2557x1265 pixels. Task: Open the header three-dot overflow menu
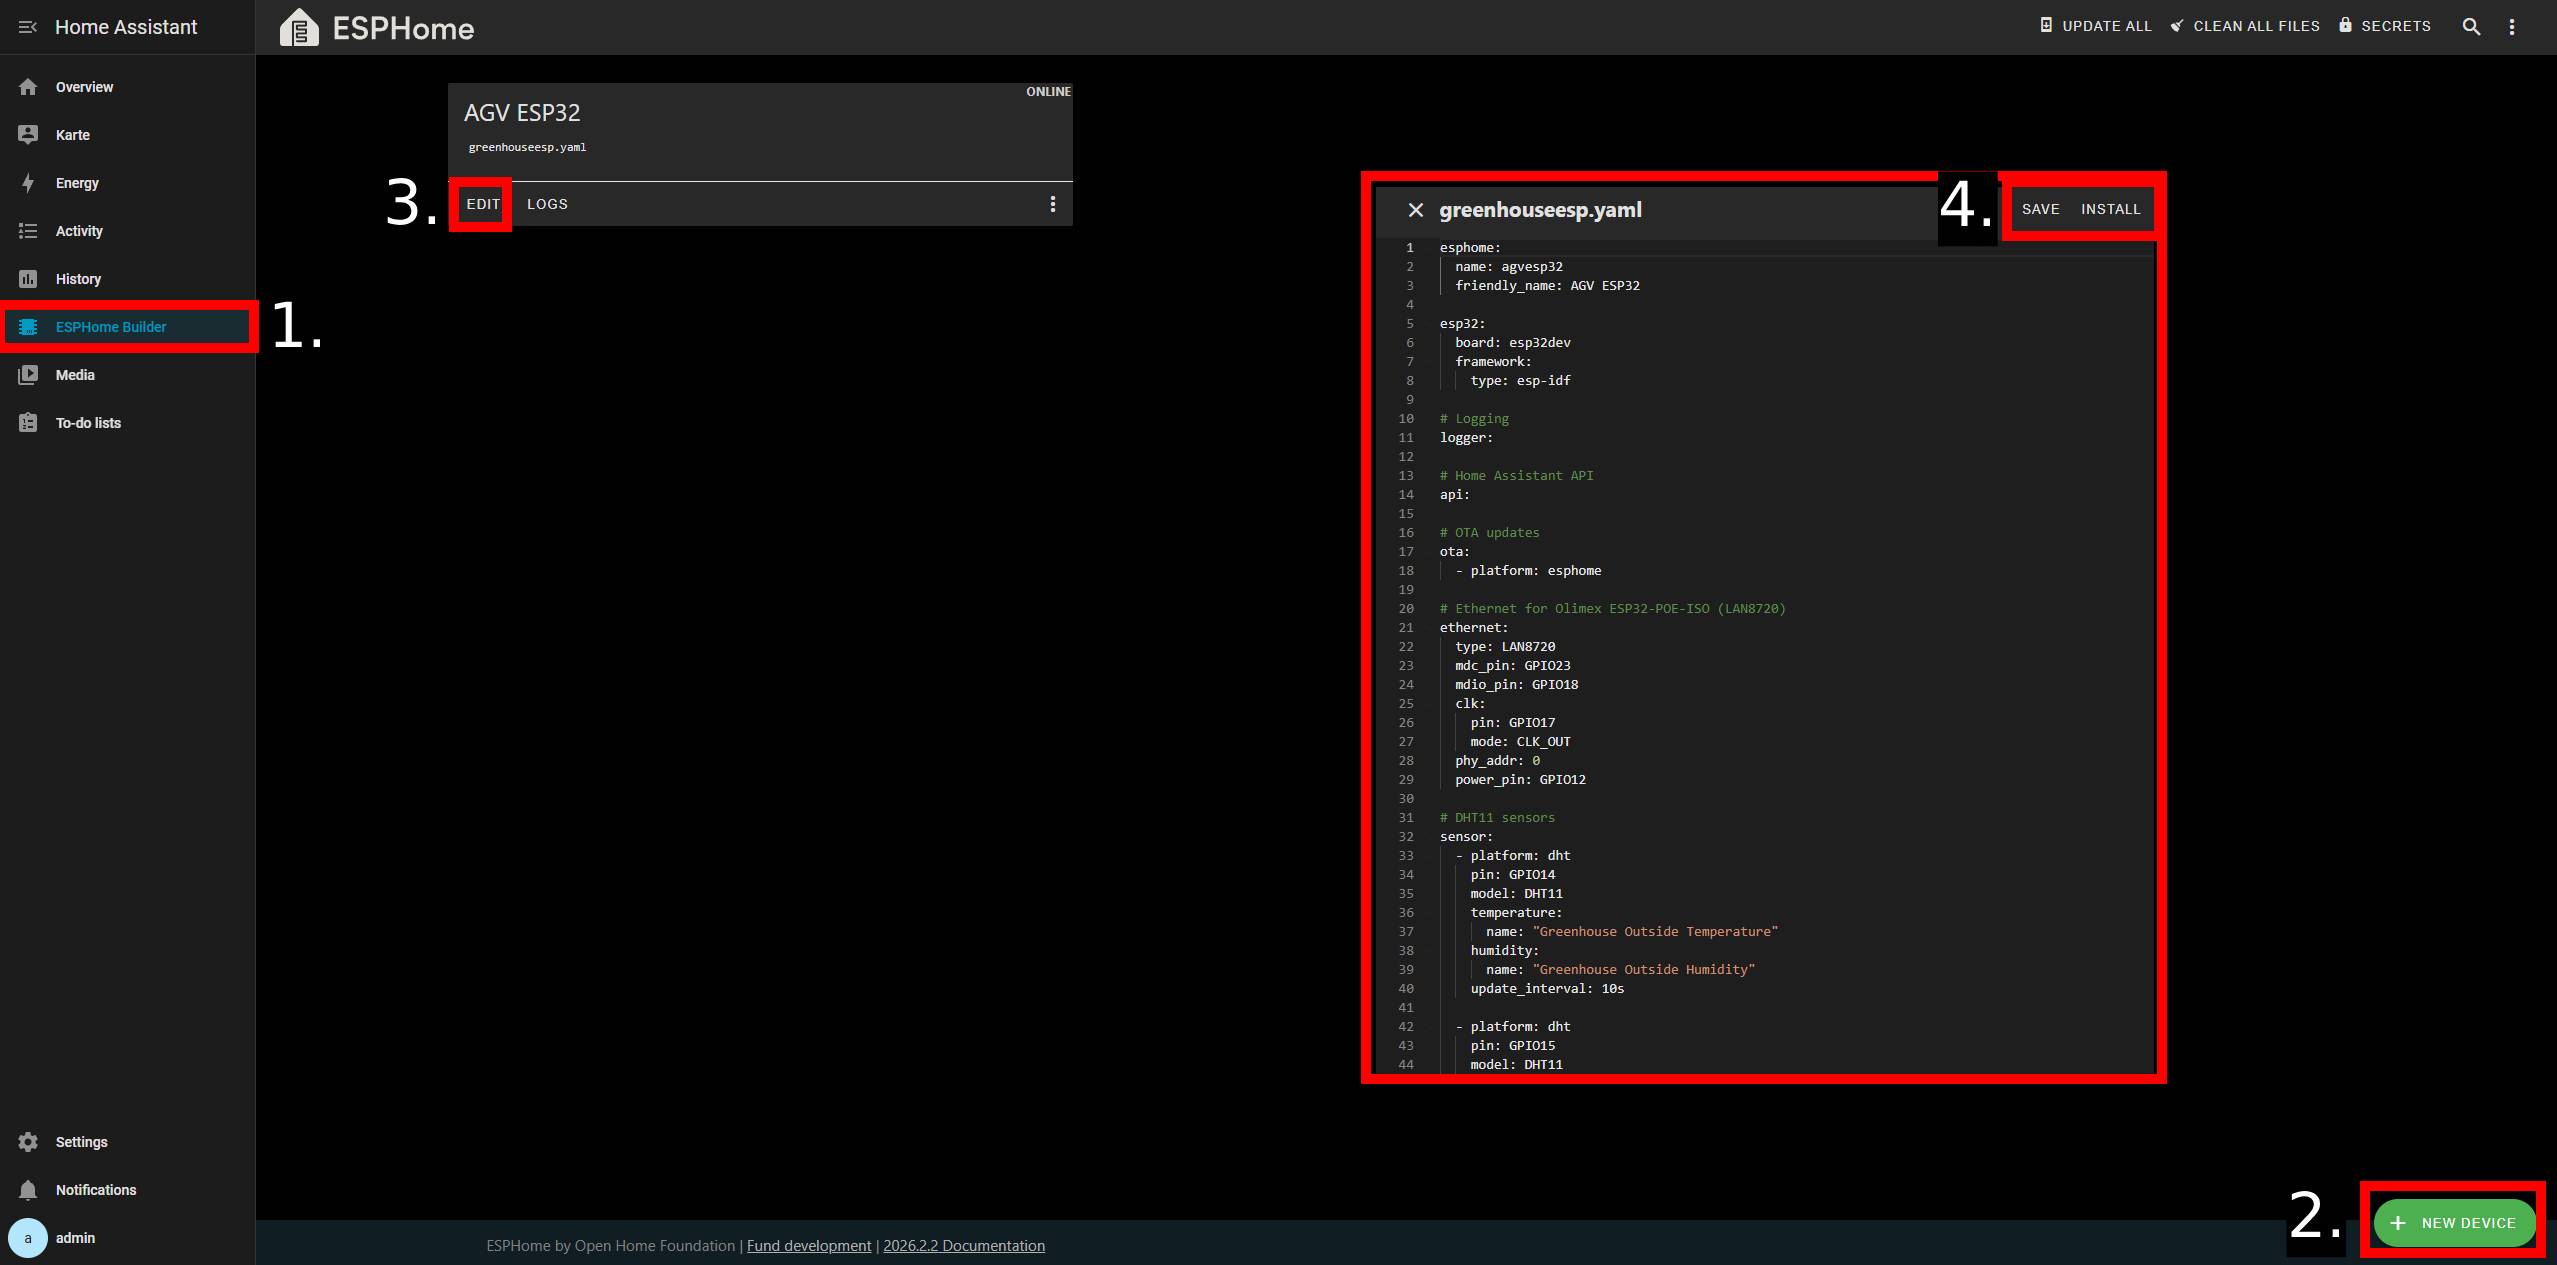click(2512, 27)
